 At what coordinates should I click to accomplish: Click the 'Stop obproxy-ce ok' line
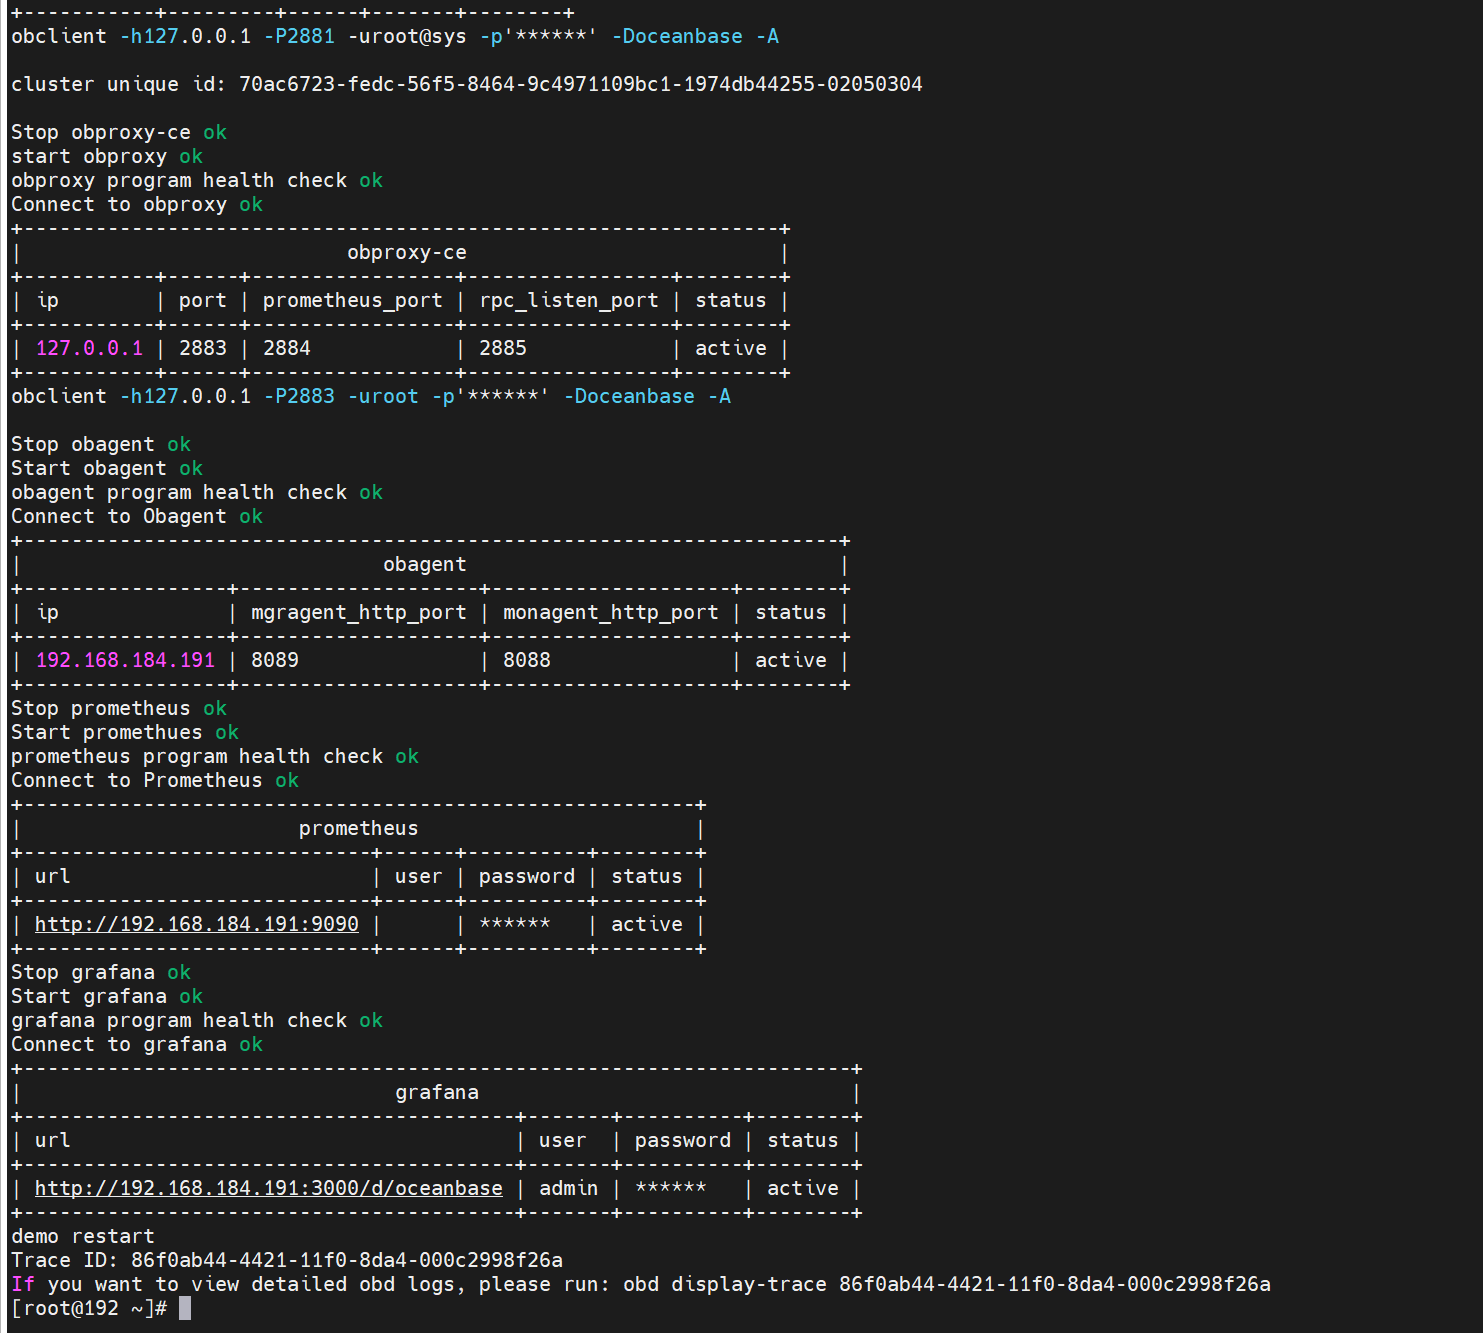tap(119, 132)
